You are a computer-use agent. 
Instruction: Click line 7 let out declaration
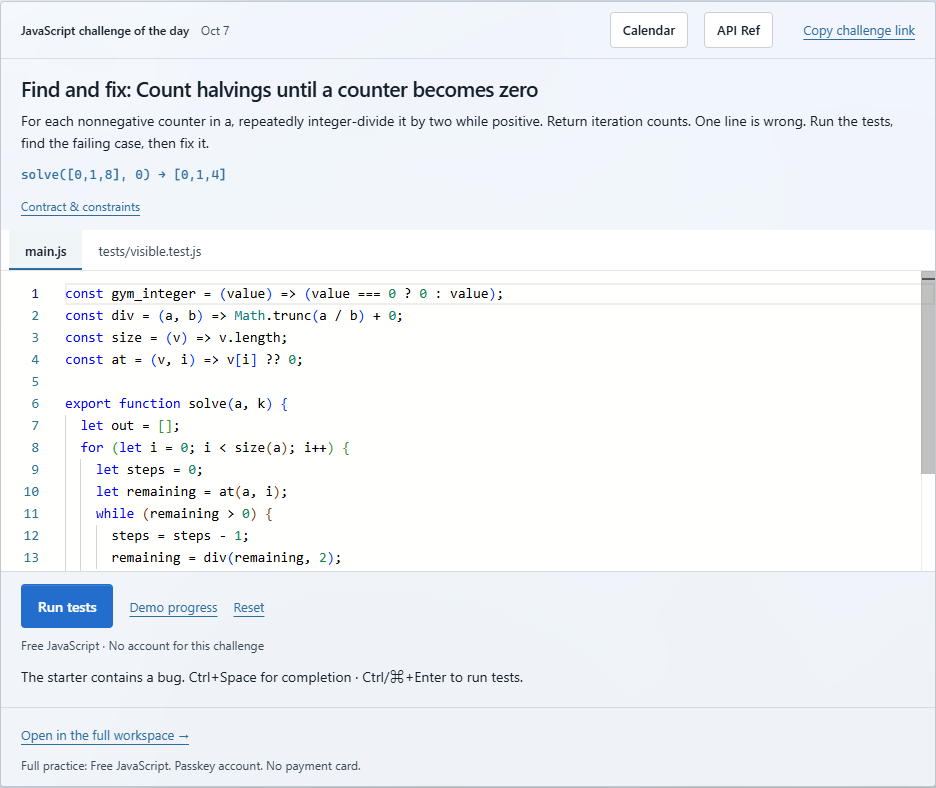click(x=130, y=426)
